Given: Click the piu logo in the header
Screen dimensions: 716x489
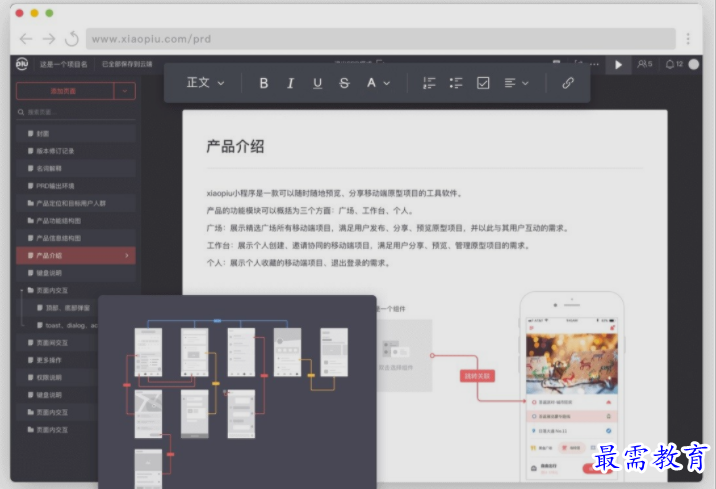Looking at the screenshot, I should coord(22,64).
